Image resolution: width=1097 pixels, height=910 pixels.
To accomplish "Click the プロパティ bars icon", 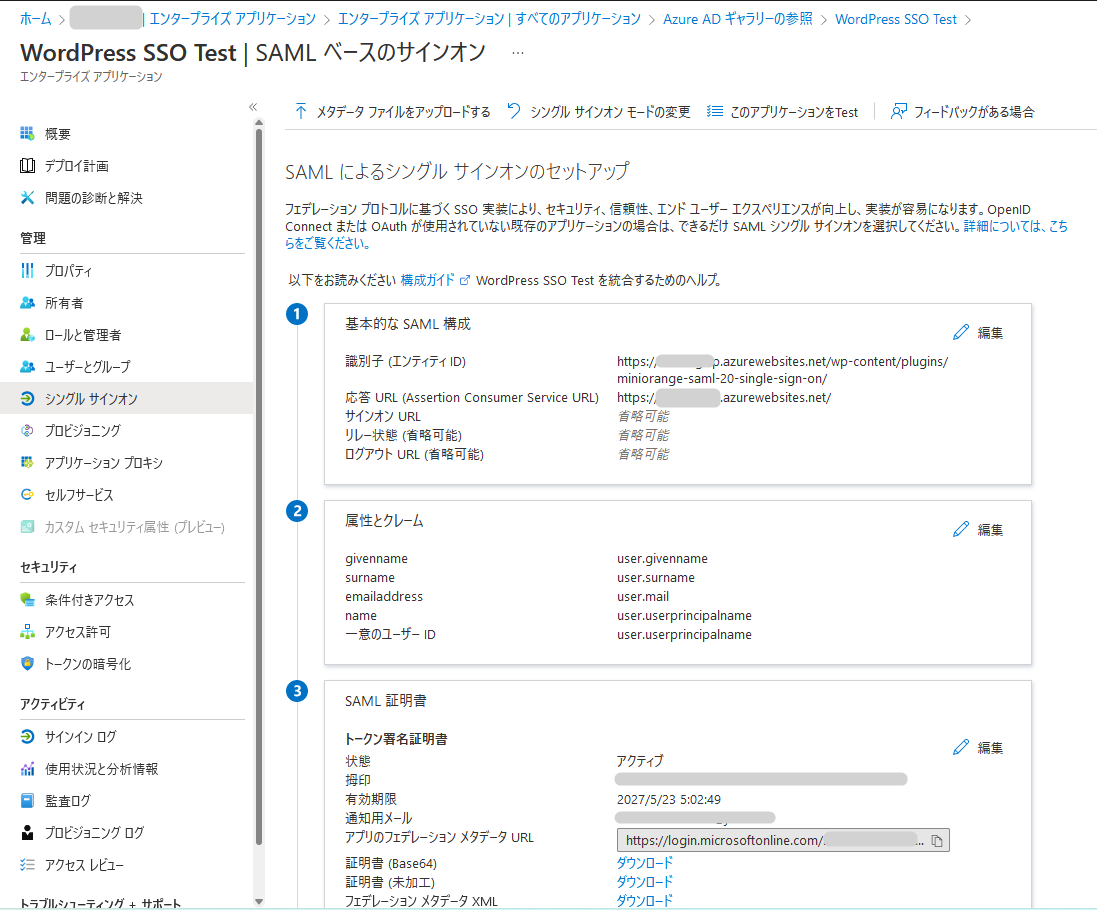I will [x=27, y=271].
